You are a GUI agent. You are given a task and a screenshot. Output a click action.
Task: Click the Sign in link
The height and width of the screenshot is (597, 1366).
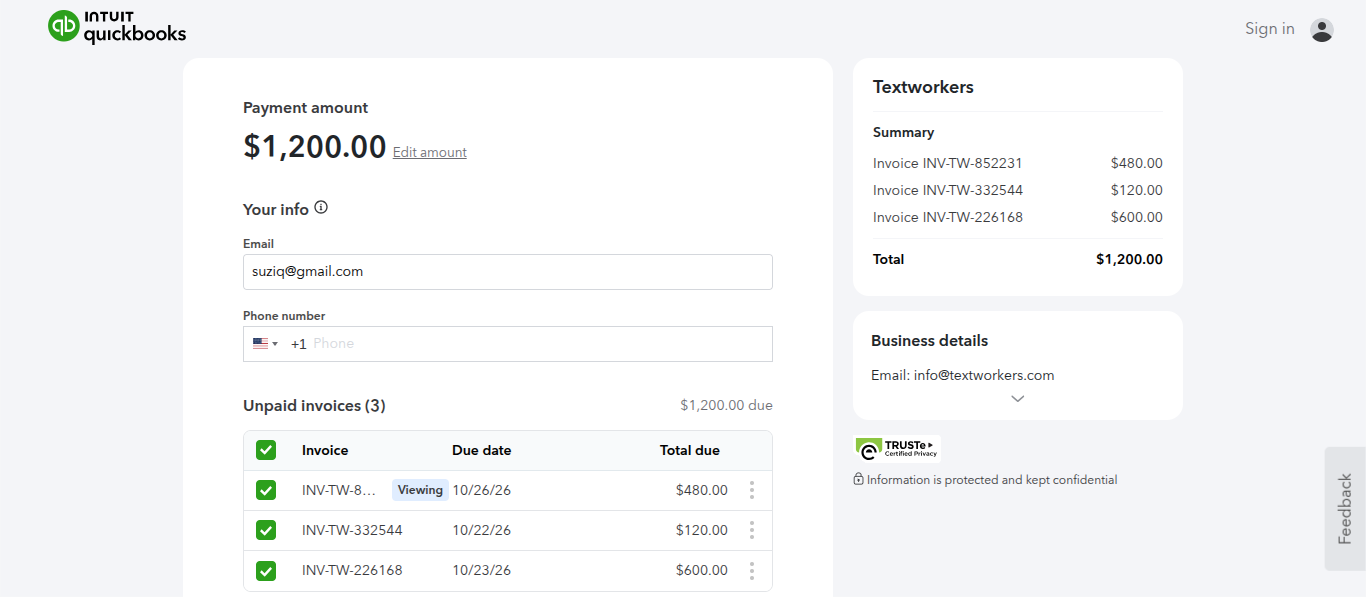(1270, 29)
